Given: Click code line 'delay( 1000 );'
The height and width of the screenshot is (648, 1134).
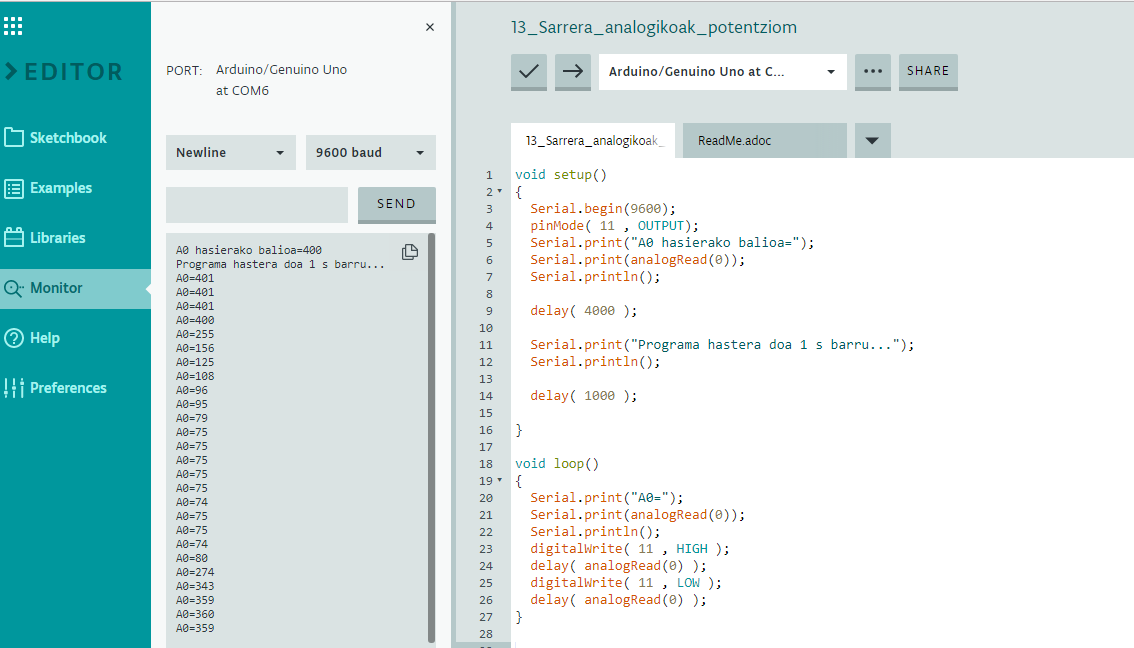Looking at the screenshot, I should pos(584,396).
